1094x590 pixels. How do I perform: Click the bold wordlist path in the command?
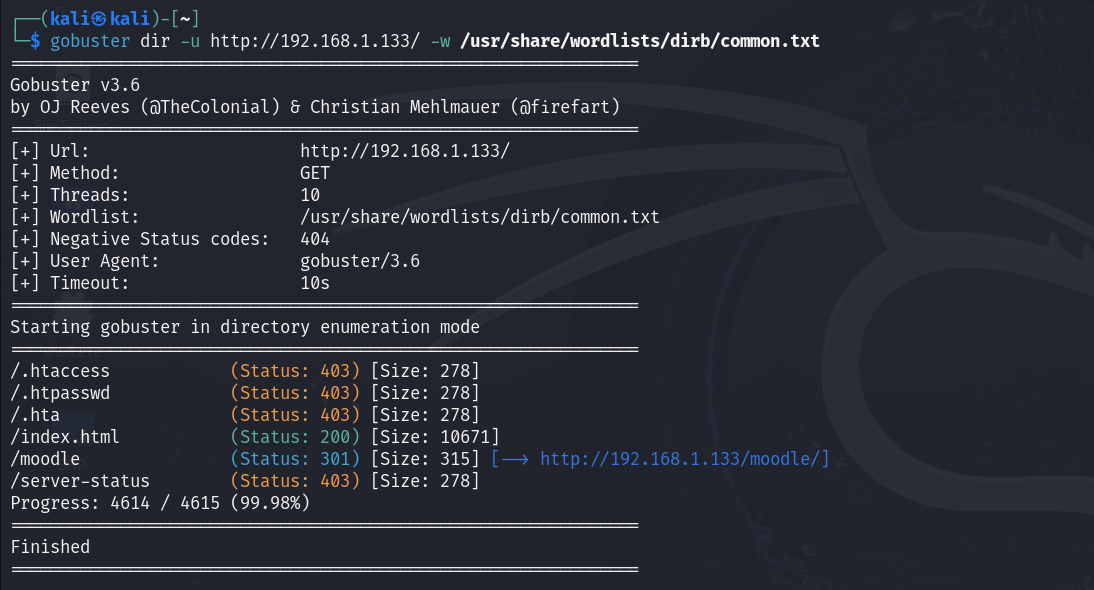coord(640,41)
